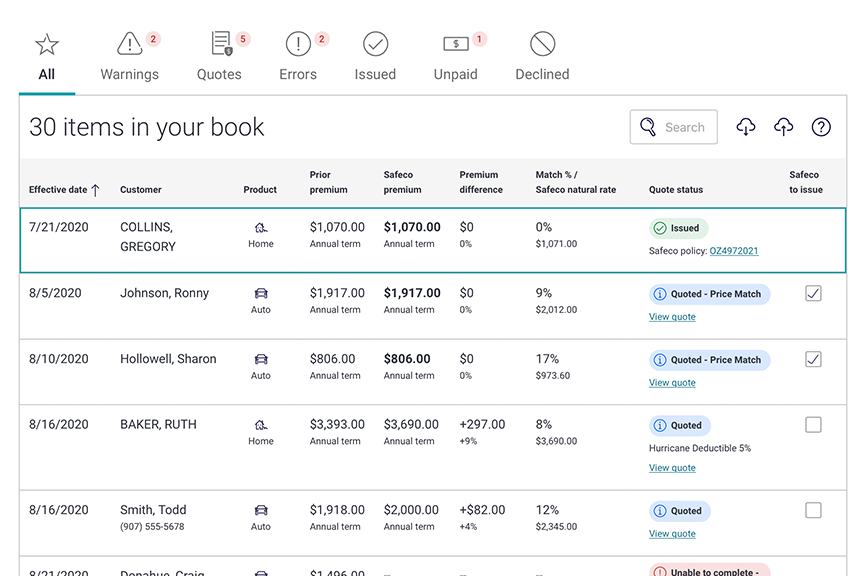
Task: Click Quoted - Price Match badge for Hollowell
Action: point(709,360)
